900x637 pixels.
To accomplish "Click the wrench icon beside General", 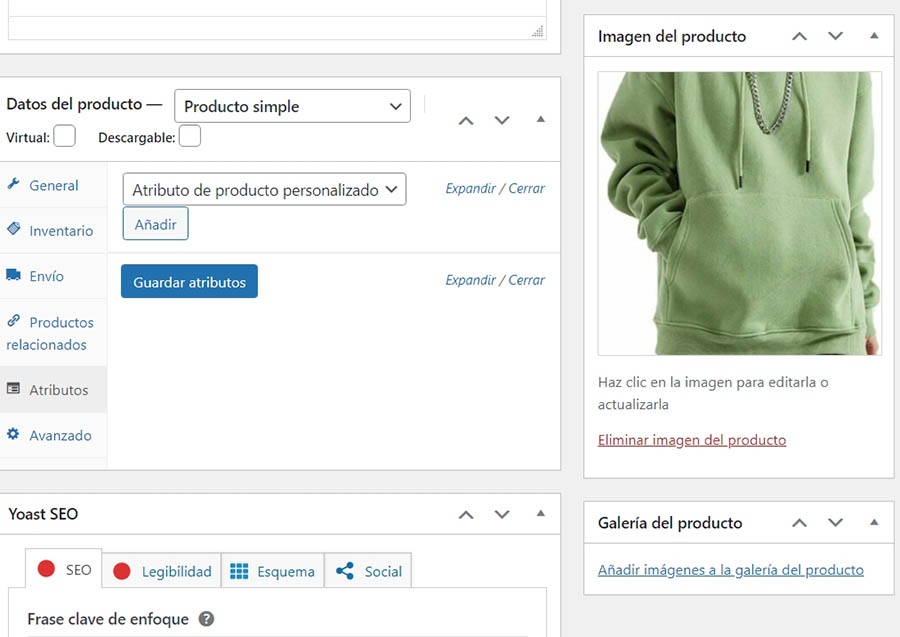I will pyautogui.click(x=14, y=185).
